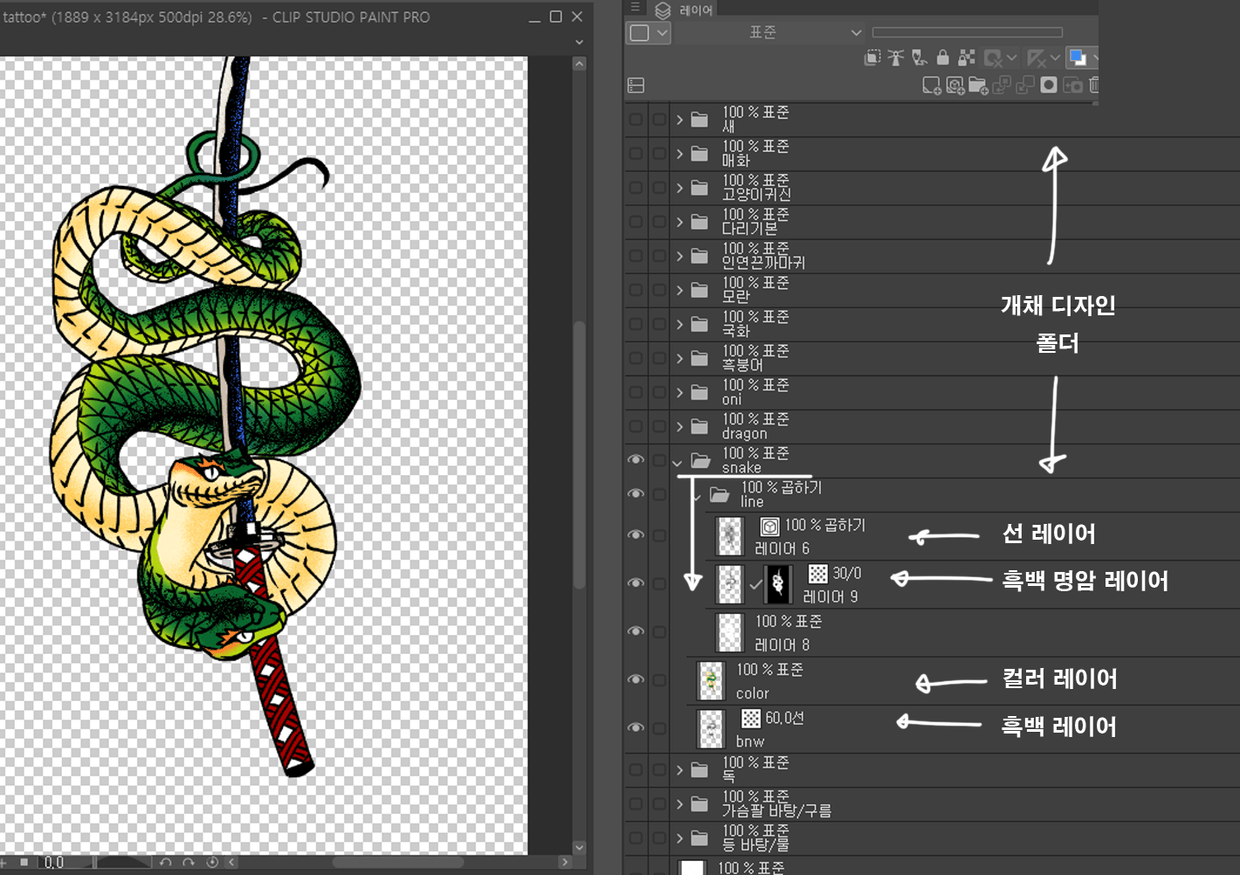Click the Create Layer Mask icon
1240x875 pixels.
pos(1048,86)
